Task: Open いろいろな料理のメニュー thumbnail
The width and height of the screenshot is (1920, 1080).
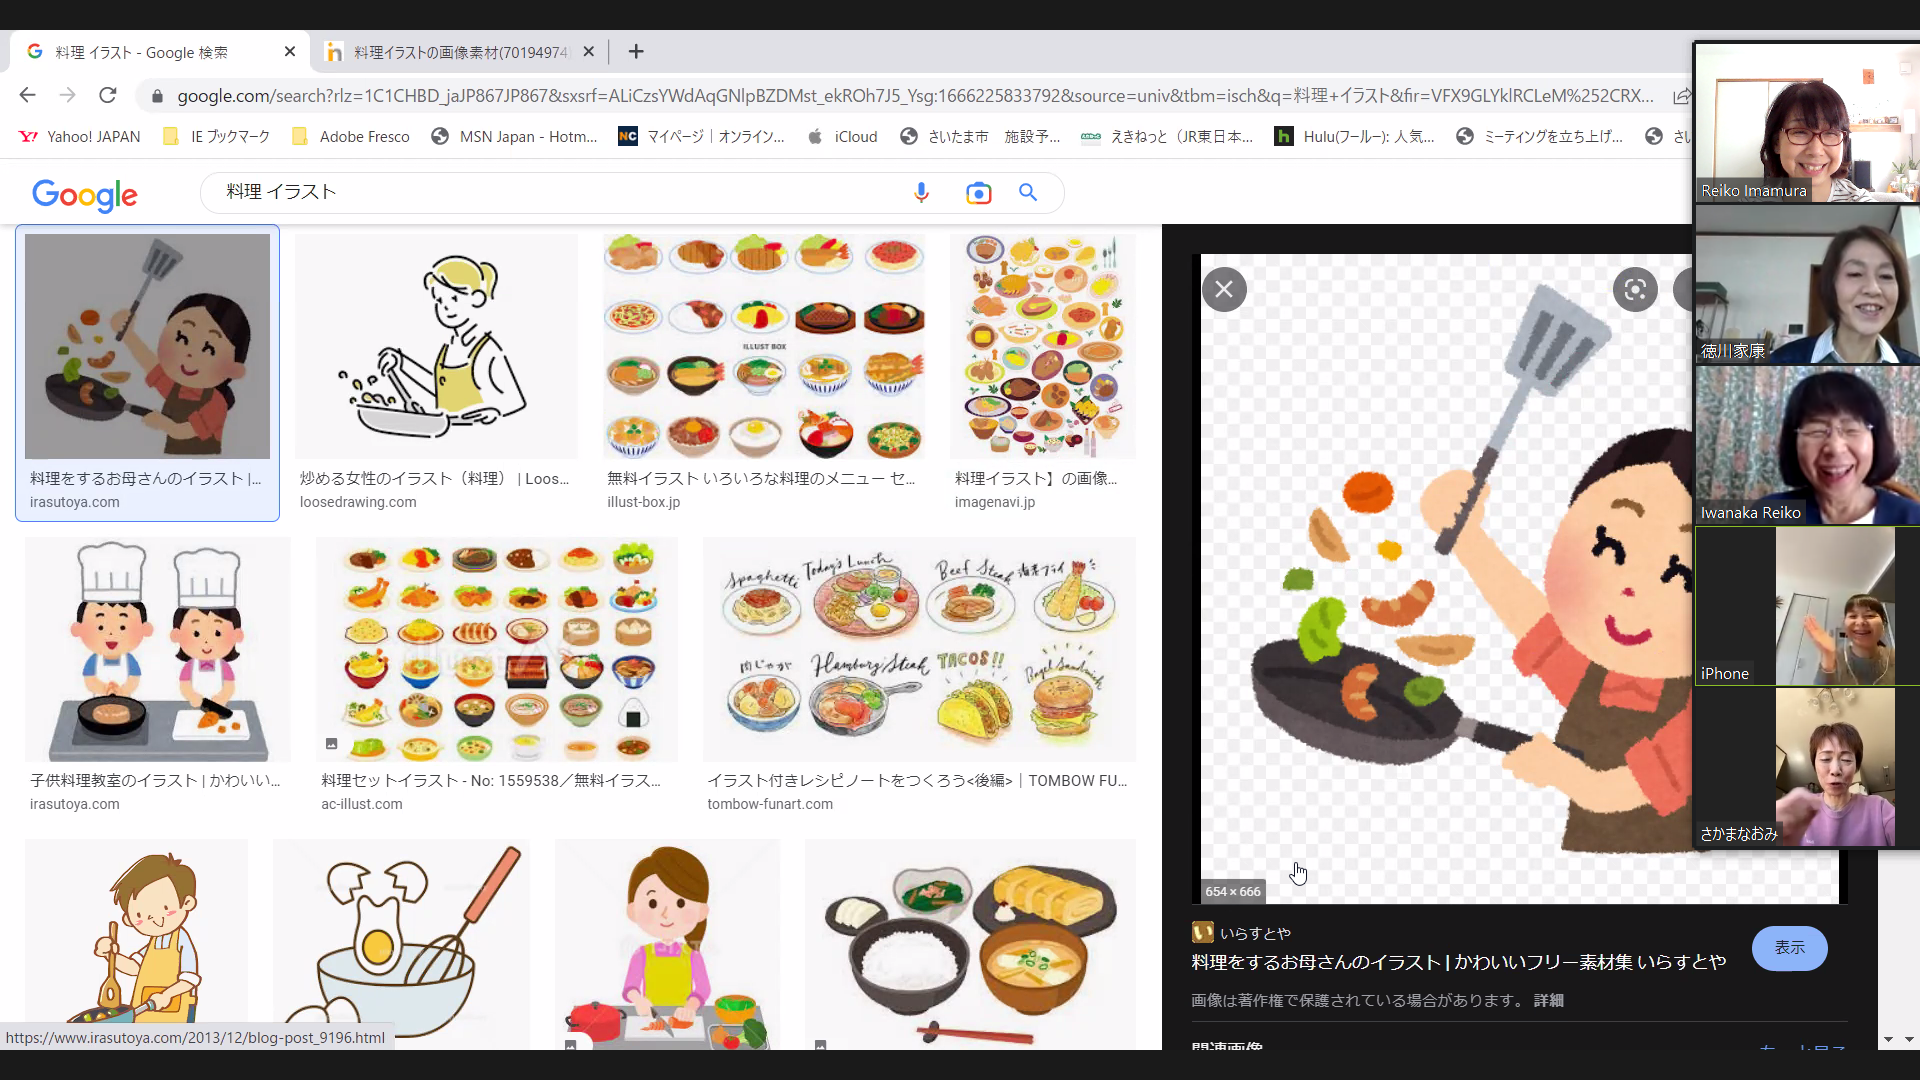Action: point(764,346)
